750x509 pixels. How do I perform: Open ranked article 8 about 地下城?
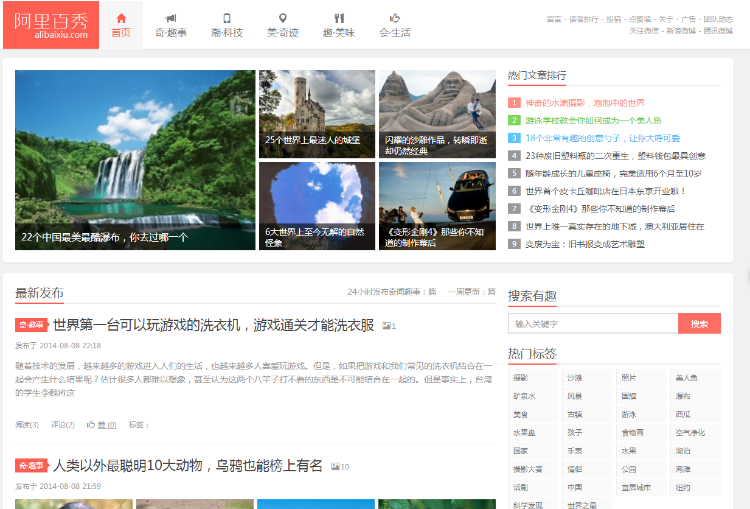click(x=615, y=227)
